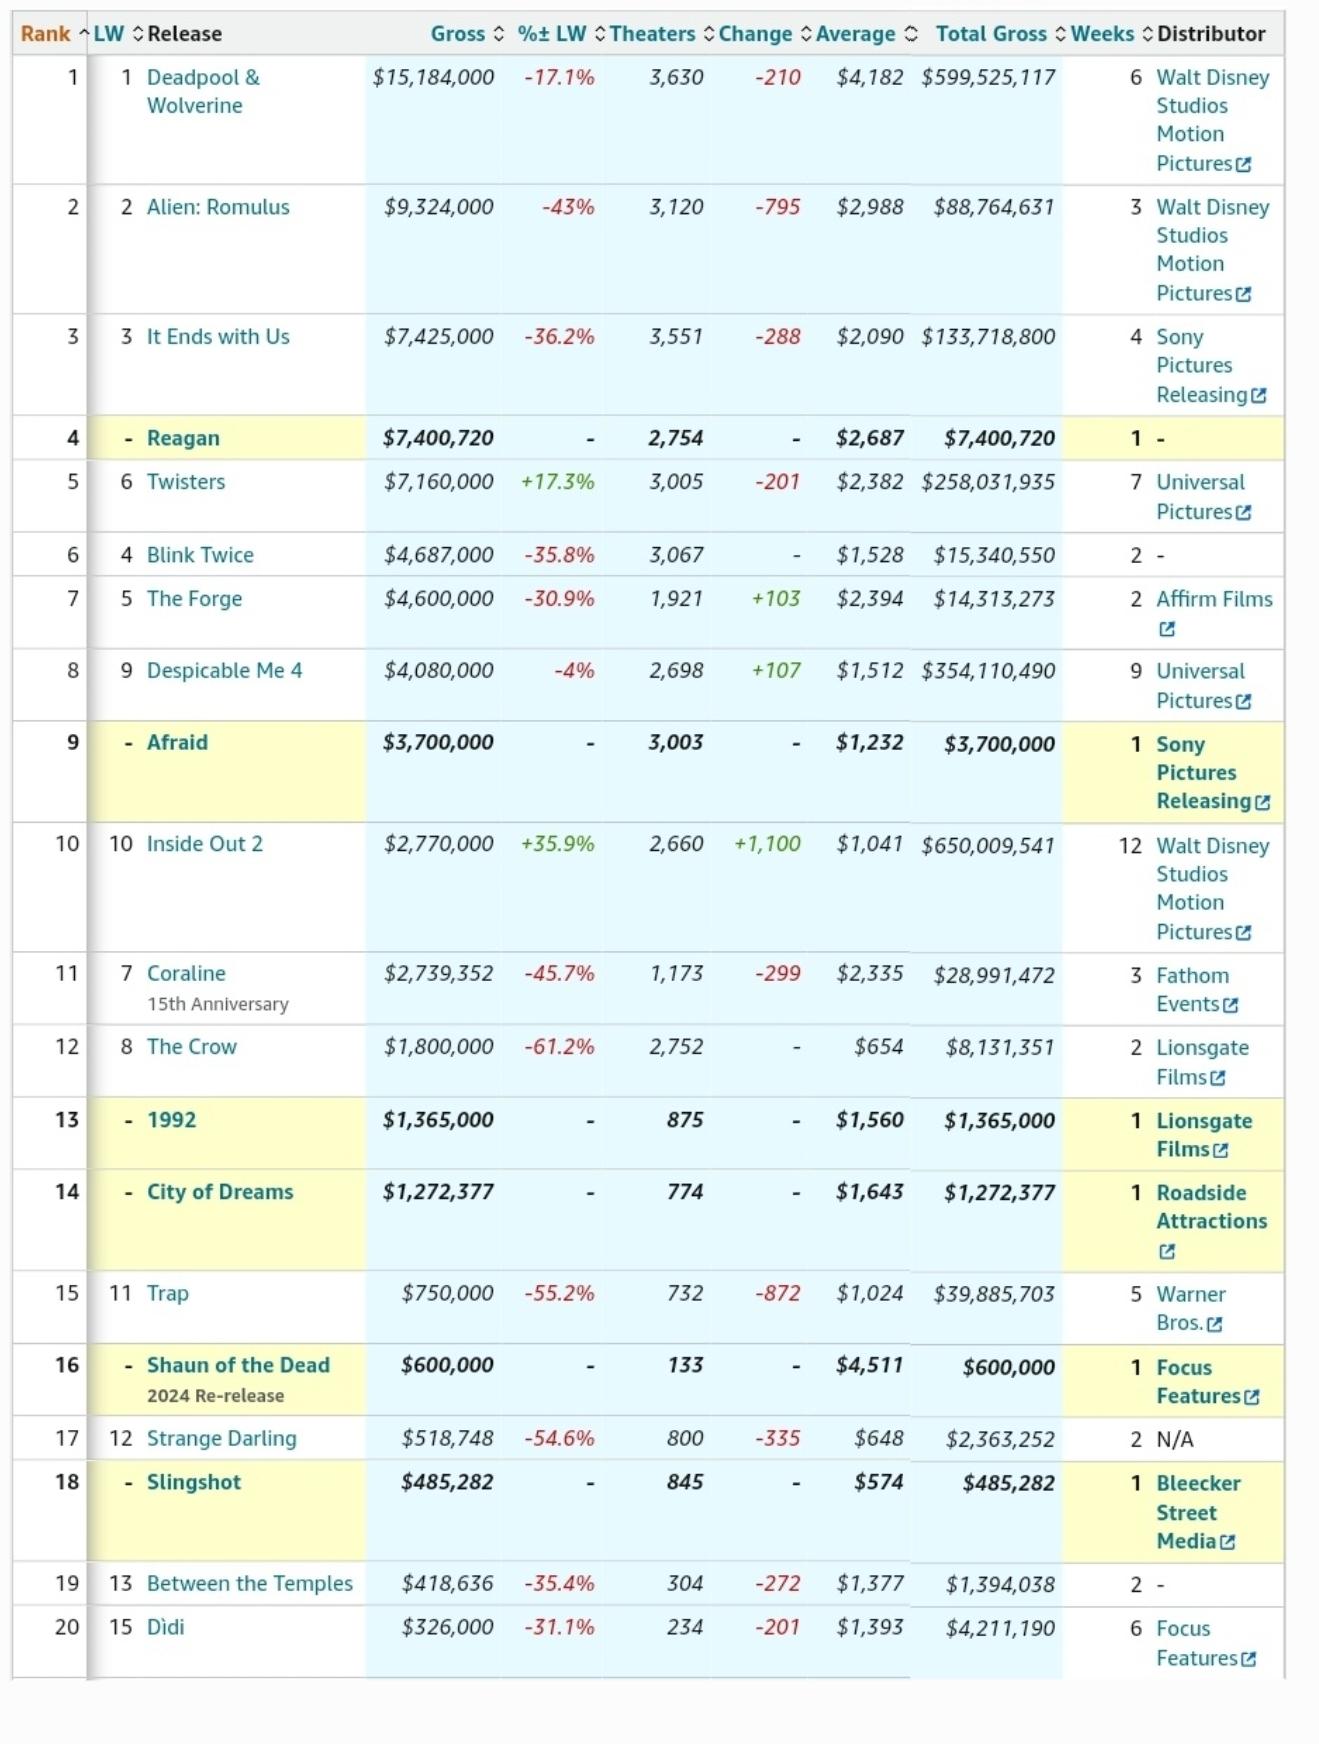This screenshot has width=1319, height=1744.
Task: Click external icon for Deadpool's Disney distributor
Action: point(1243,165)
